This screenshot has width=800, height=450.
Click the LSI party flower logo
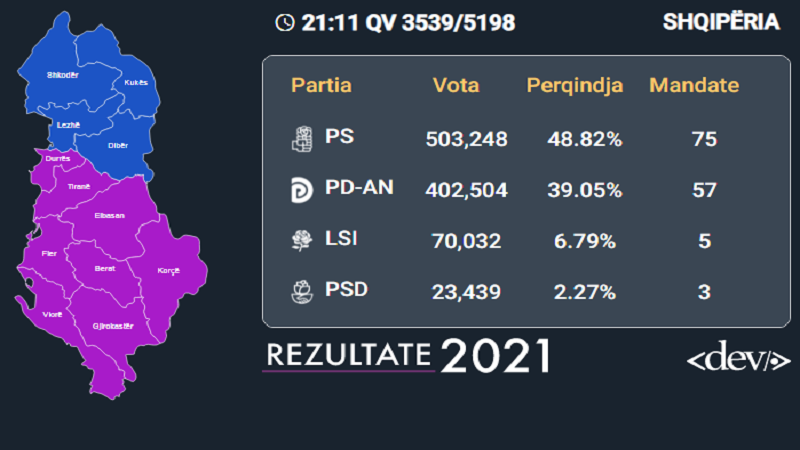(302, 240)
